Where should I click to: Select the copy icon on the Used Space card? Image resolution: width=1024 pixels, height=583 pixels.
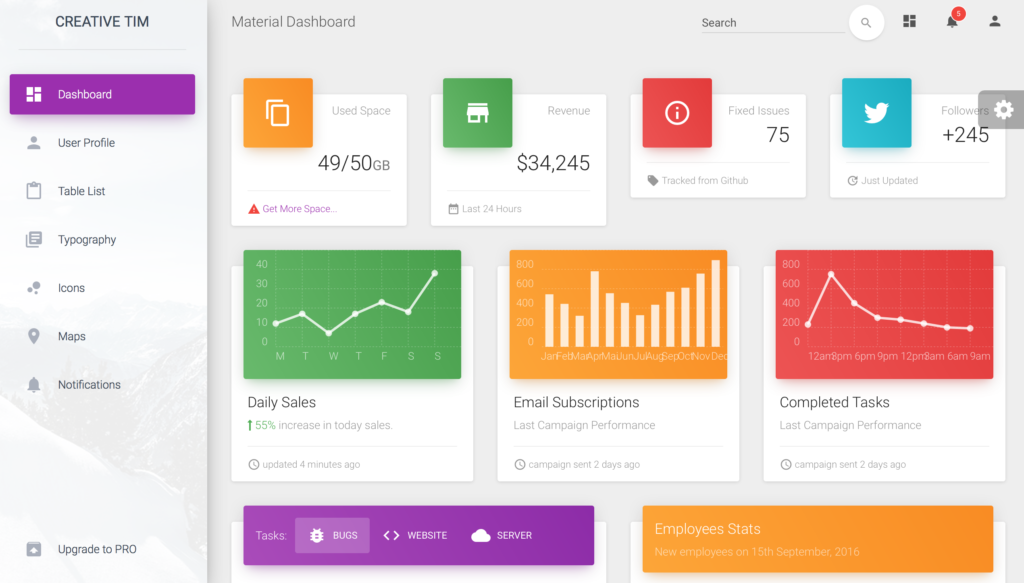[x=277, y=113]
